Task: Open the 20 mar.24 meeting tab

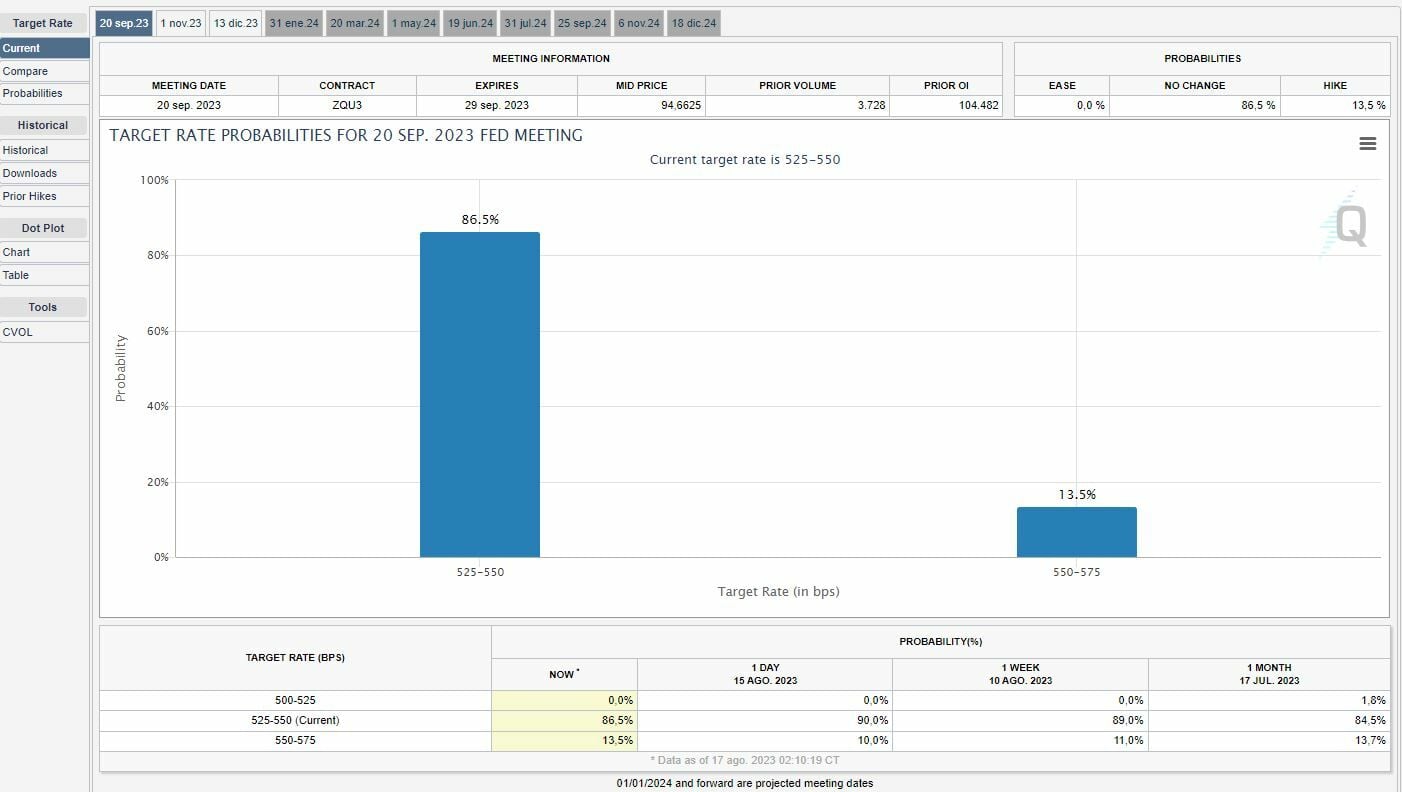Action: (355, 23)
